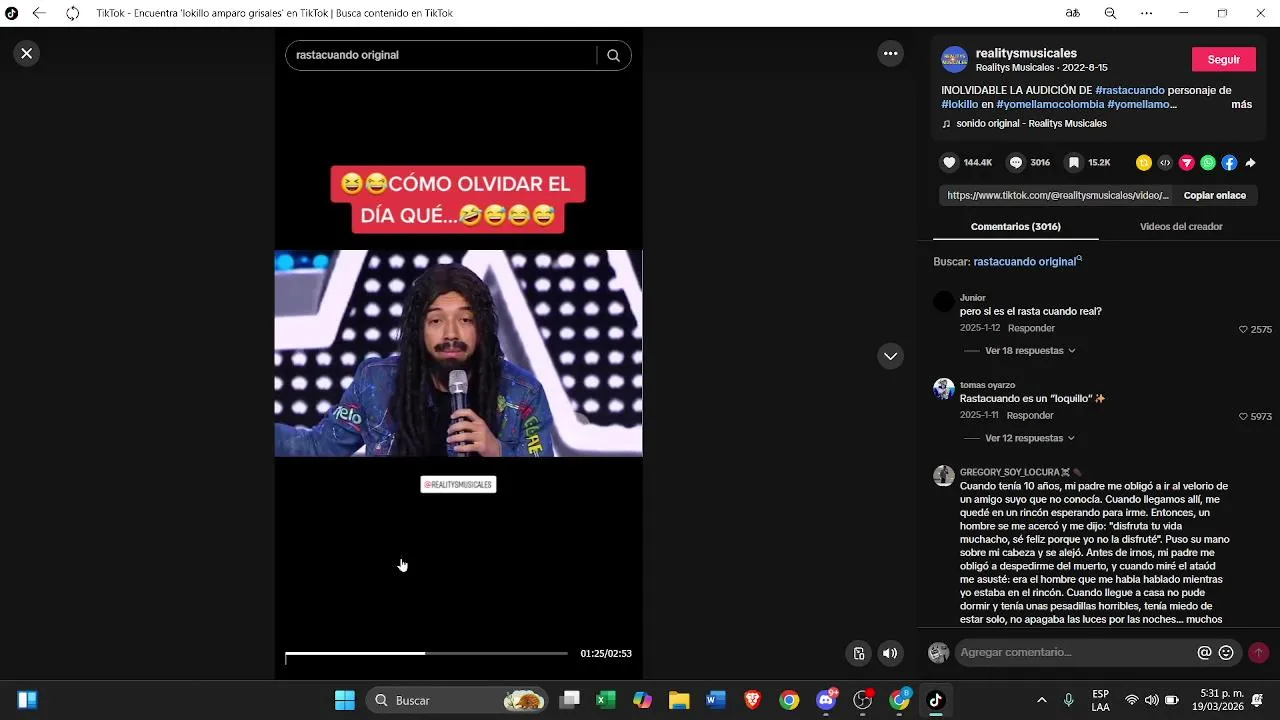The image size is (1280, 720).
Task: Save the video with the bookmark icon
Action: click(x=1073, y=163)
